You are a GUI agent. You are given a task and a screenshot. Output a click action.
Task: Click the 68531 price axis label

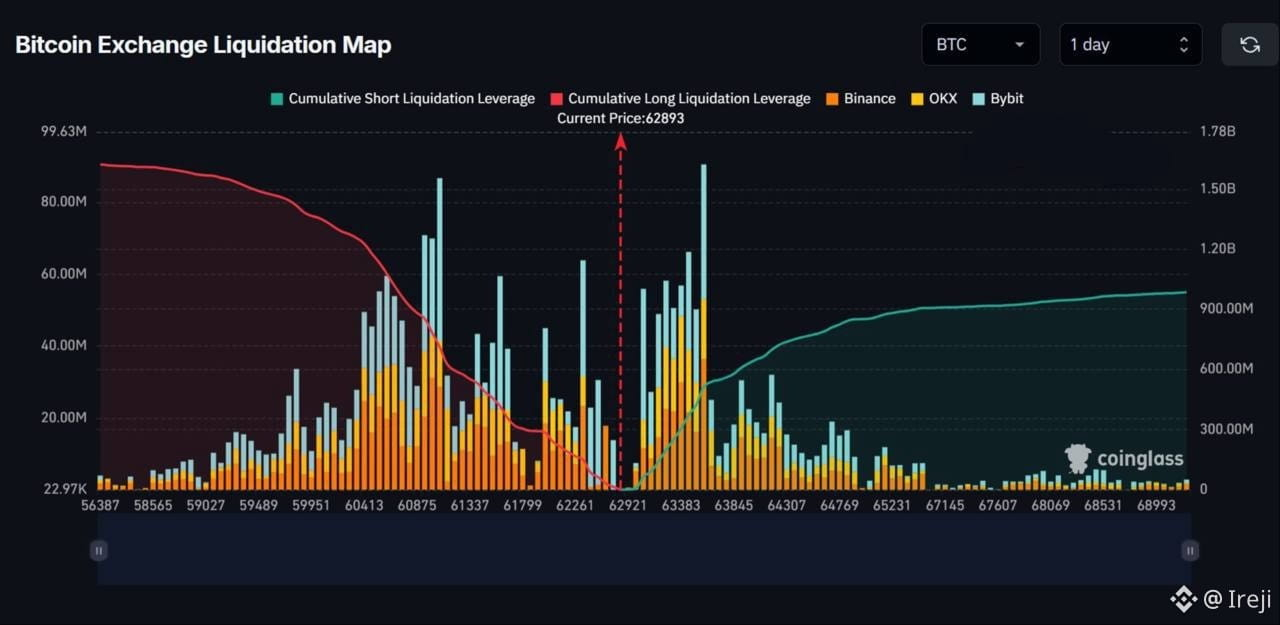(x=1104, y=506)
